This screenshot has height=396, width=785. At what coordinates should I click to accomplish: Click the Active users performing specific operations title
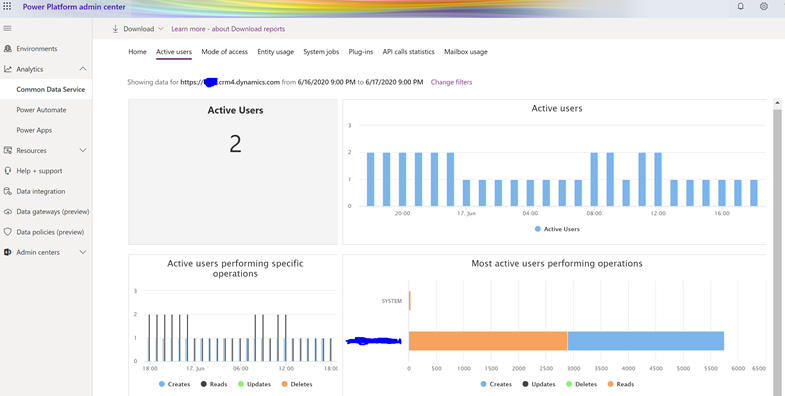coord(235,268)
